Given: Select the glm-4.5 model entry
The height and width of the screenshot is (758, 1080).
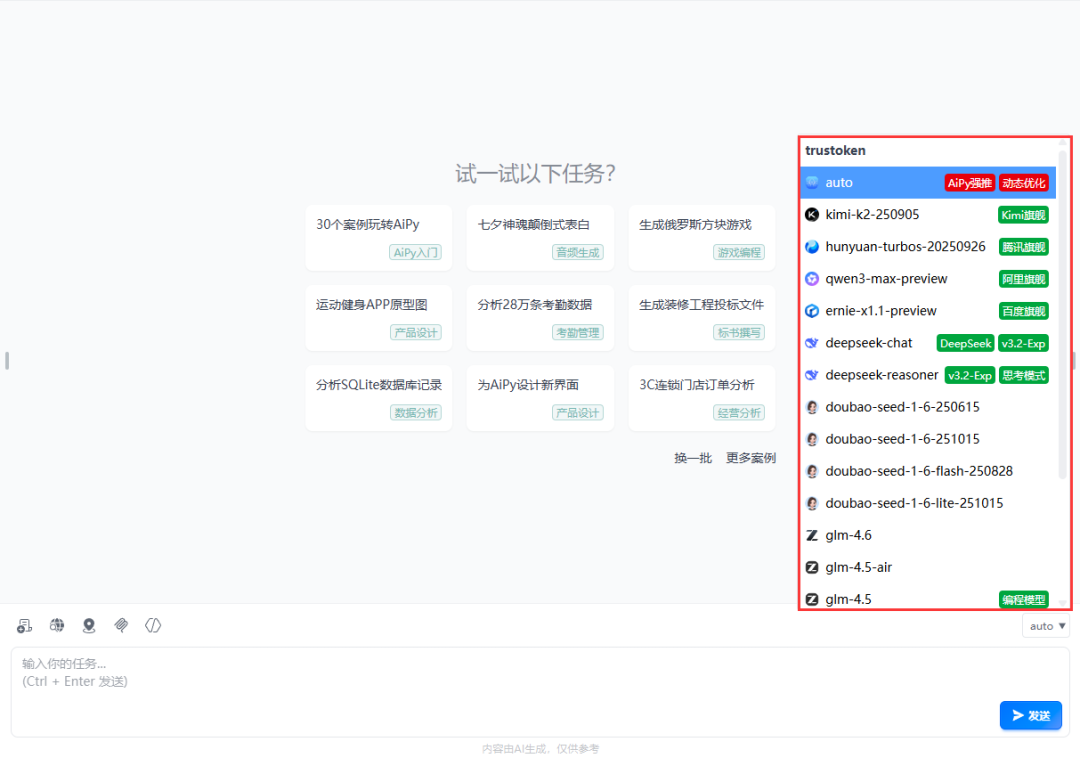Looking at the screenshot, I should click(928, 599).
